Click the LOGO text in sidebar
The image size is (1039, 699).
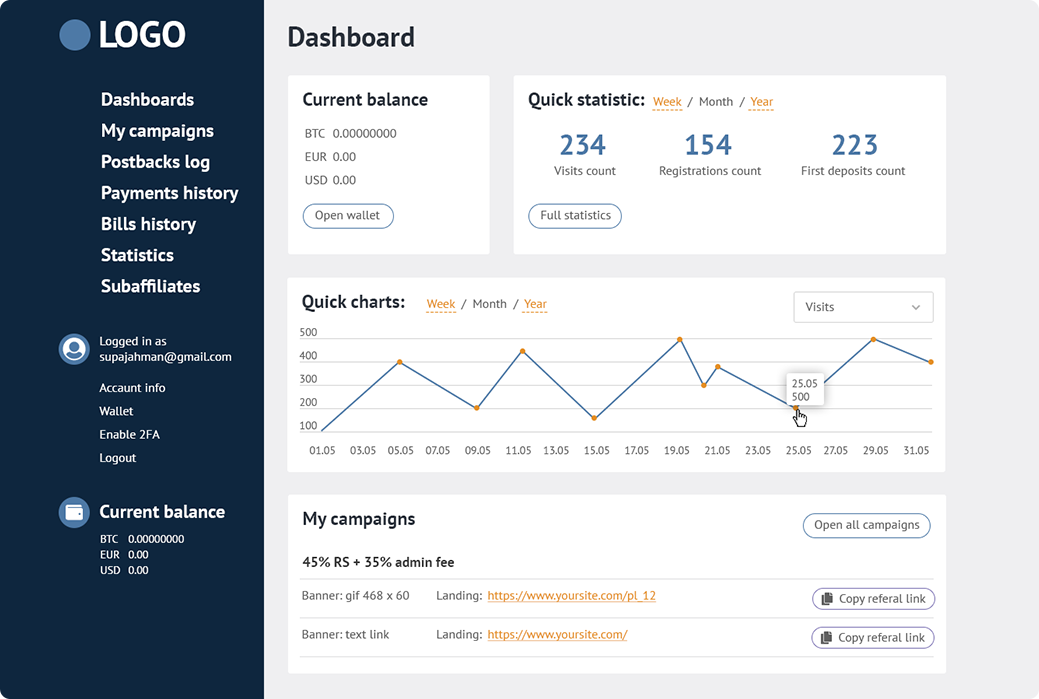pyautogui.click(x=142, y=35)
